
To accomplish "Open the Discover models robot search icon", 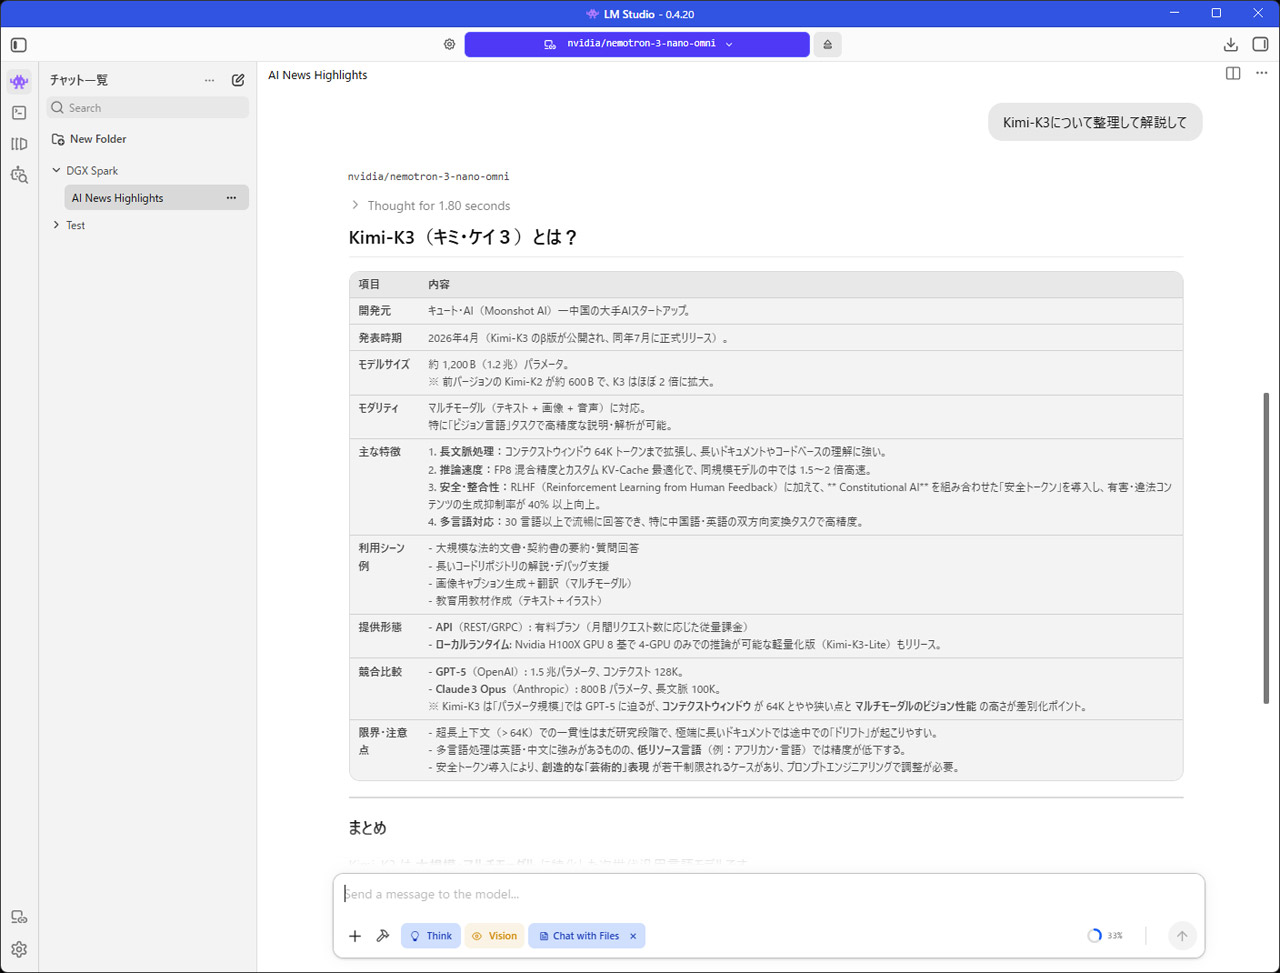I will pos(19,175).
